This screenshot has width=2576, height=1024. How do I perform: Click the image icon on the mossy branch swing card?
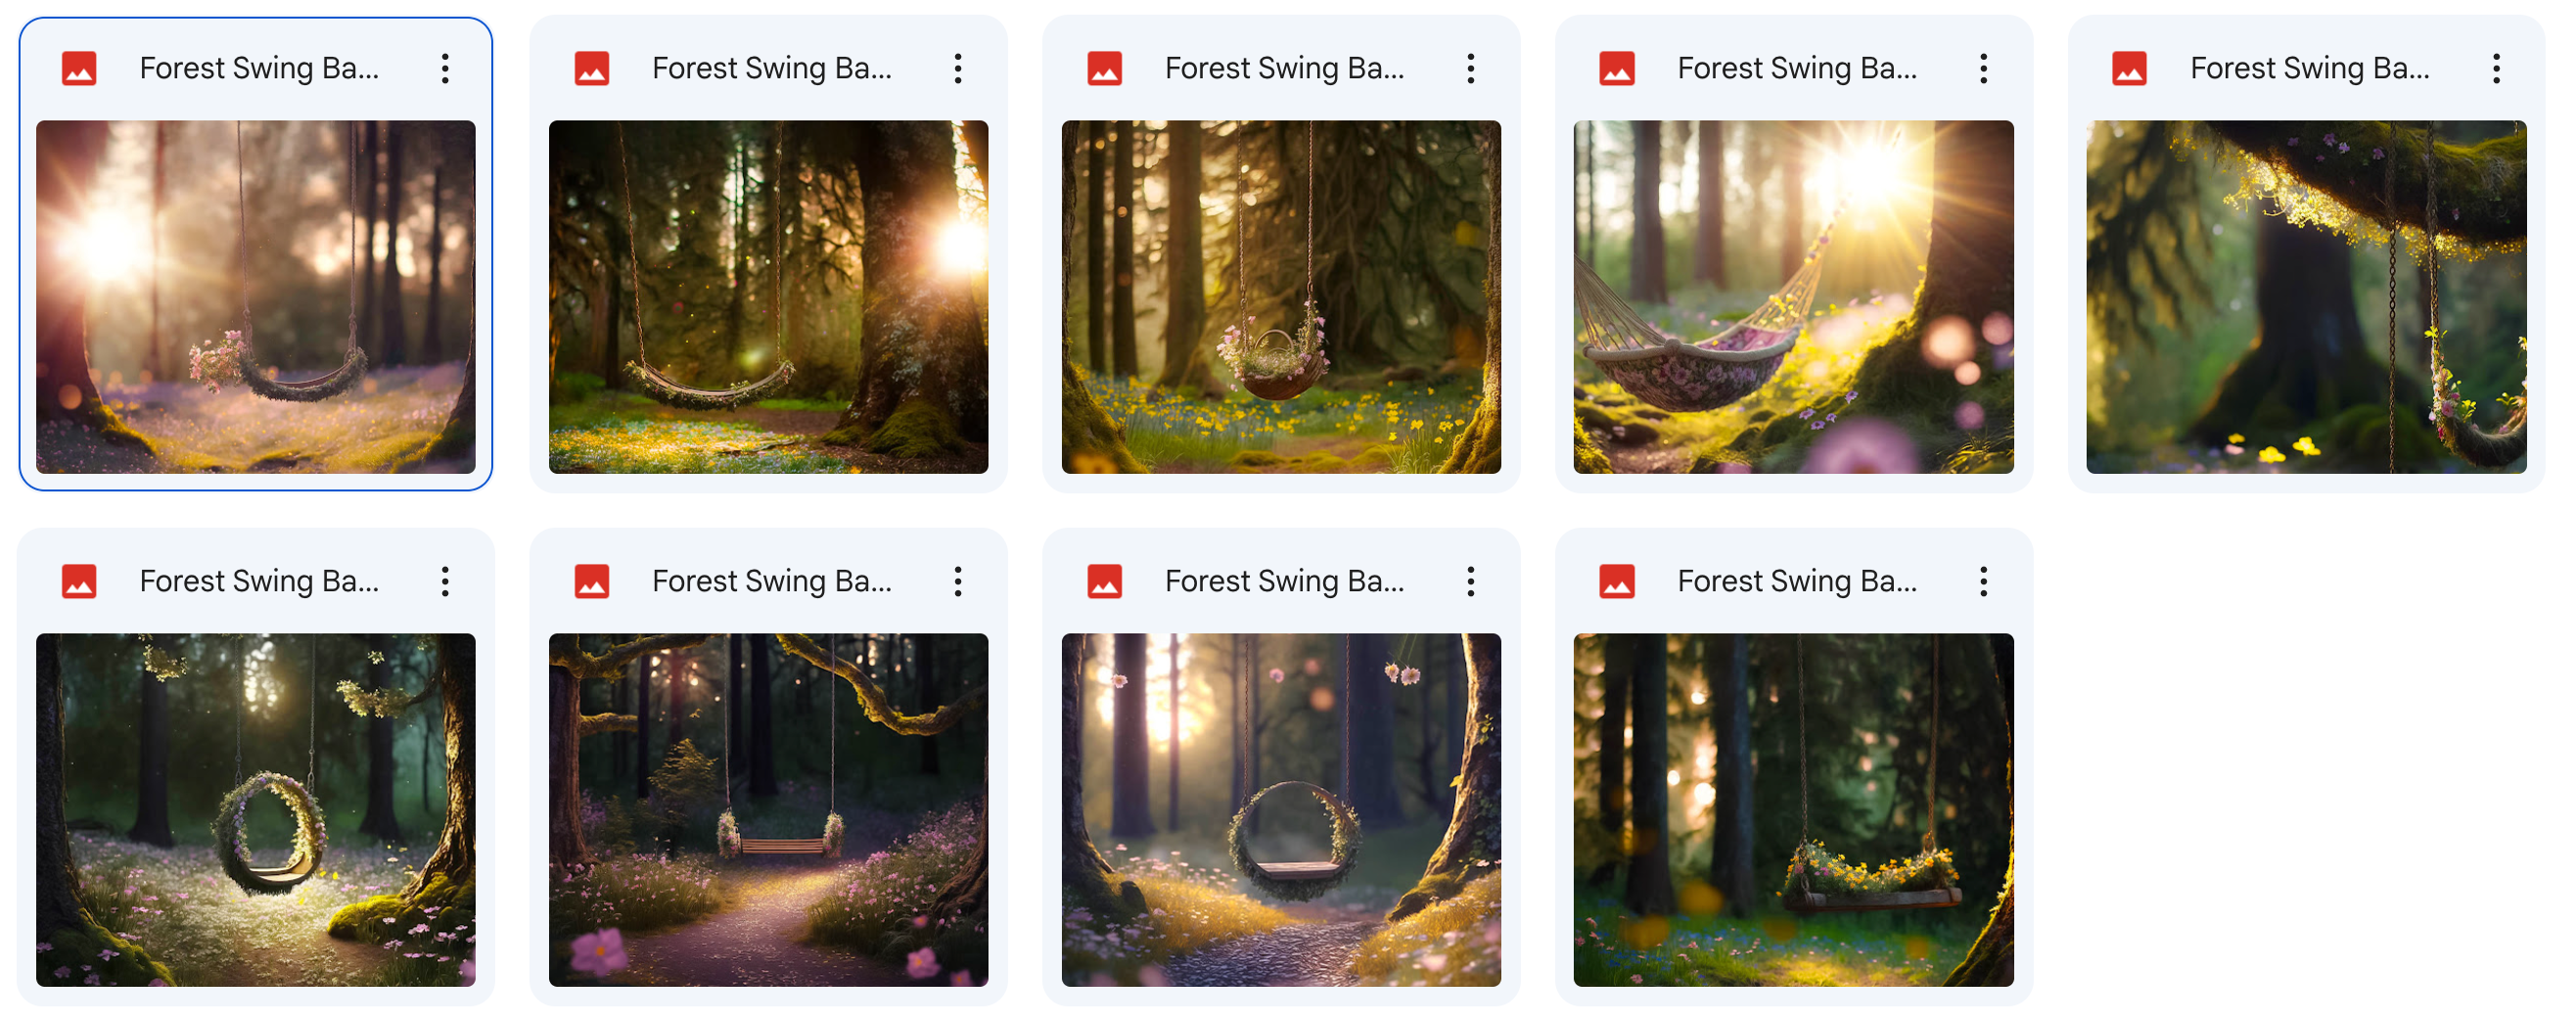(2129, 69)
